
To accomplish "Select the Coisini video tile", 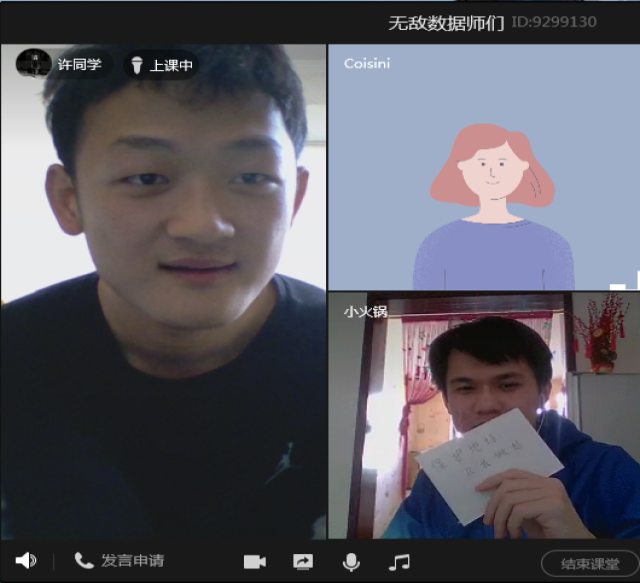I will 484,167.
